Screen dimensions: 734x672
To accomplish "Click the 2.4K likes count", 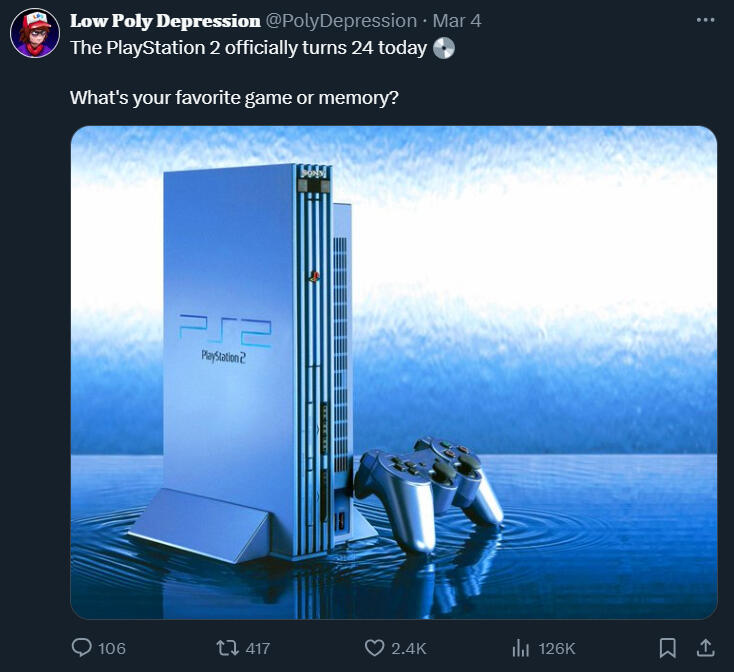I will pos(409,649).
